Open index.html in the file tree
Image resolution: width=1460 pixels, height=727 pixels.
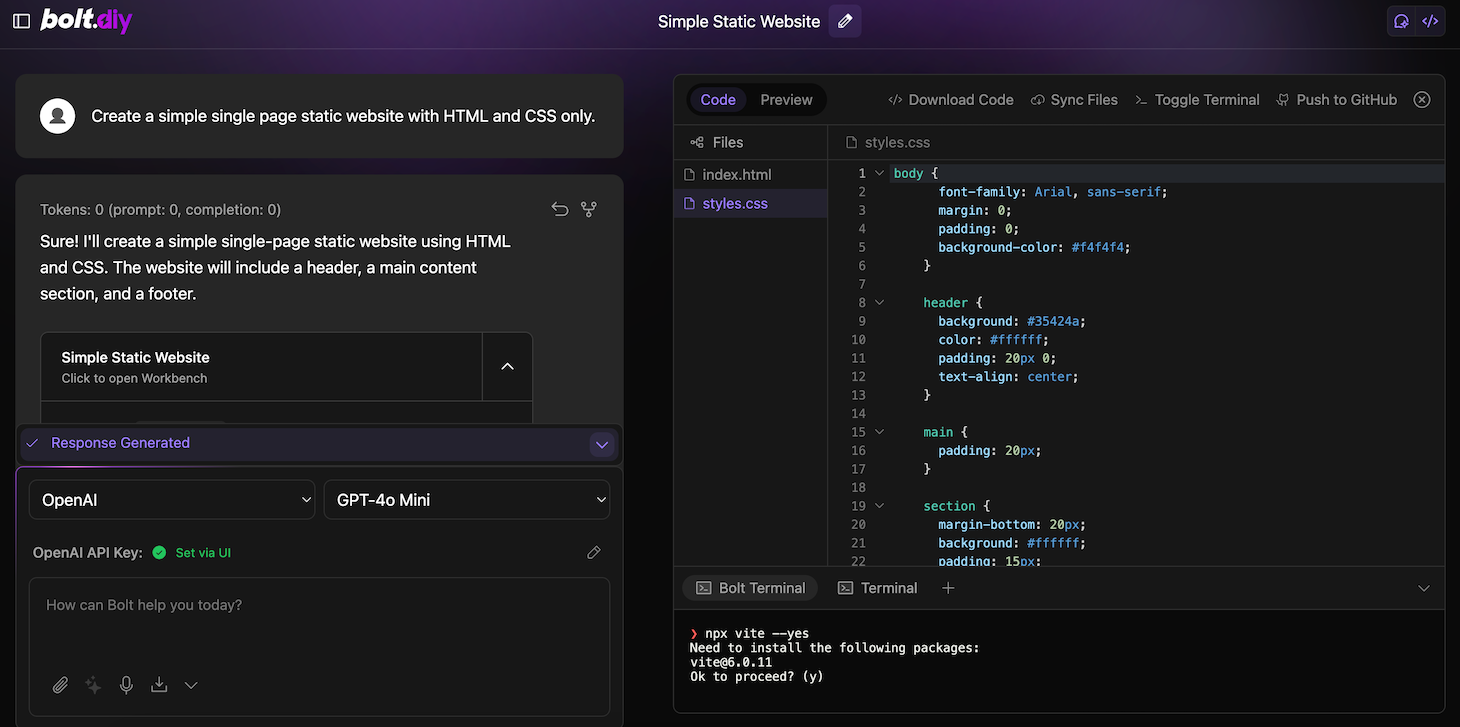736,175
